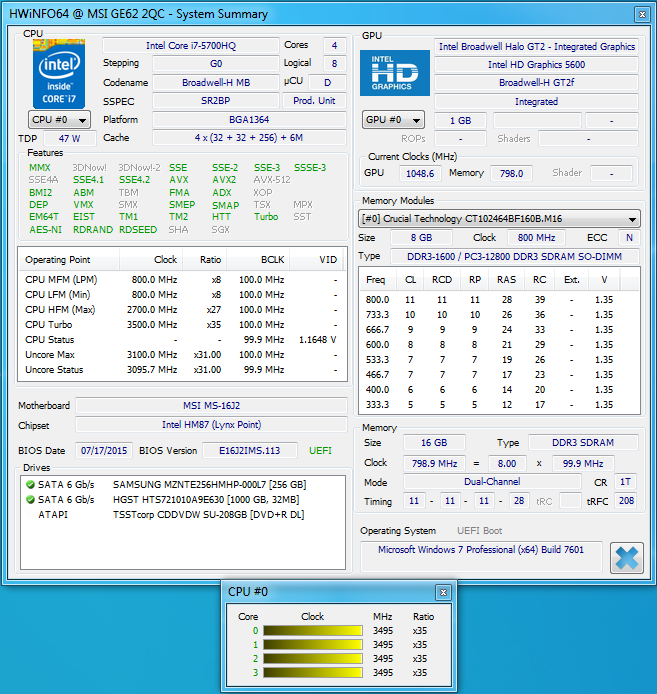Screen dimensions: 657x694
Task: Select the 333.3 memory frequency row
Action: [x=499, y=405]
